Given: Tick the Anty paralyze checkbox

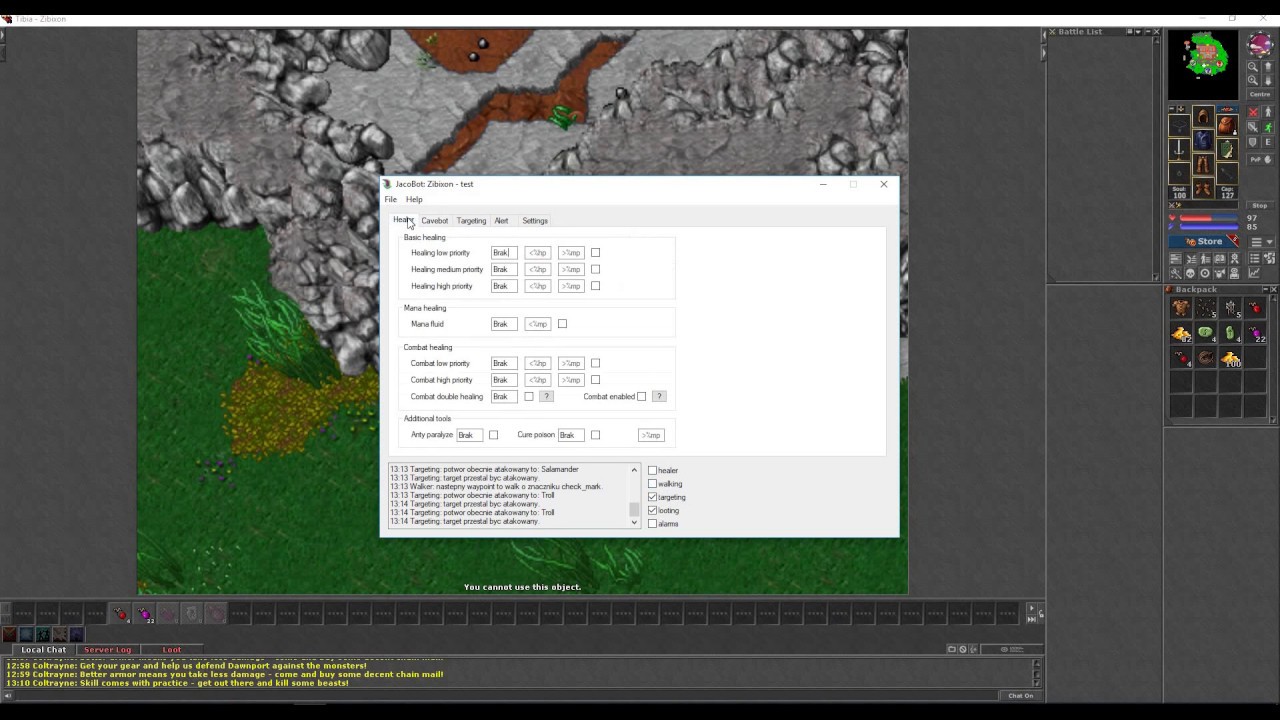Looking at the screenshot, I should point(493,435).
